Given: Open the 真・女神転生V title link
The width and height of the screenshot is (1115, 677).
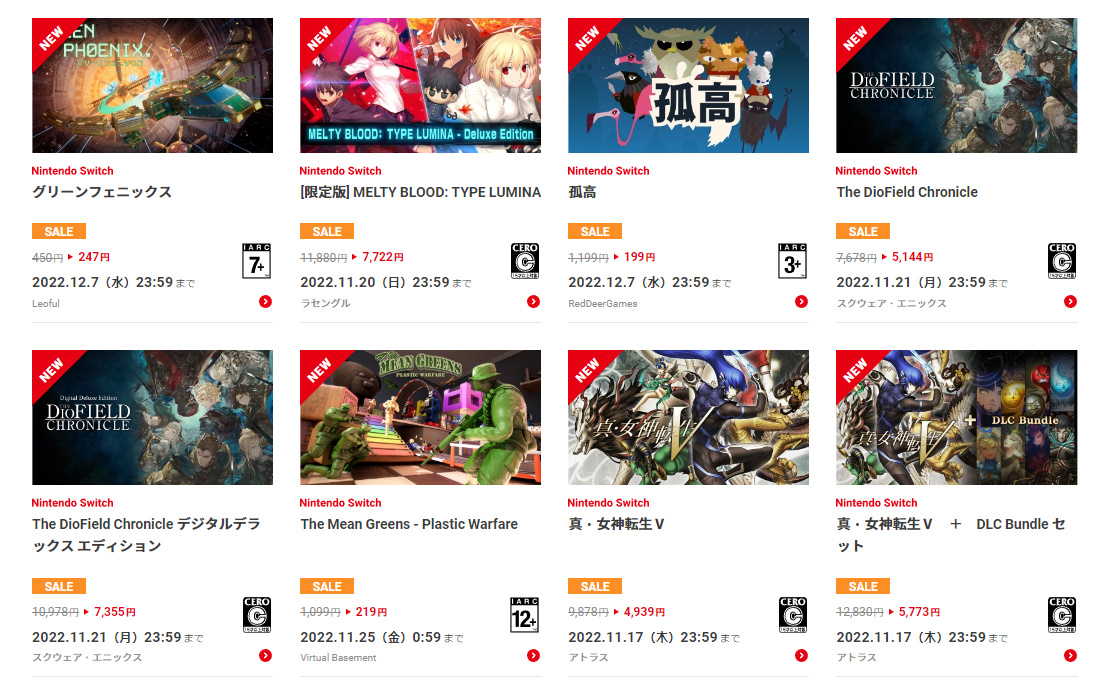Looking at the screenshot, I should click(616, 524).
